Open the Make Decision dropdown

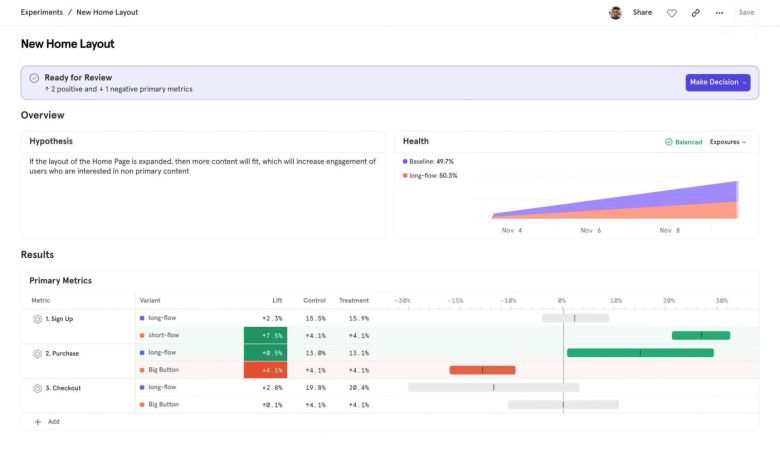(x=717, y=82)
